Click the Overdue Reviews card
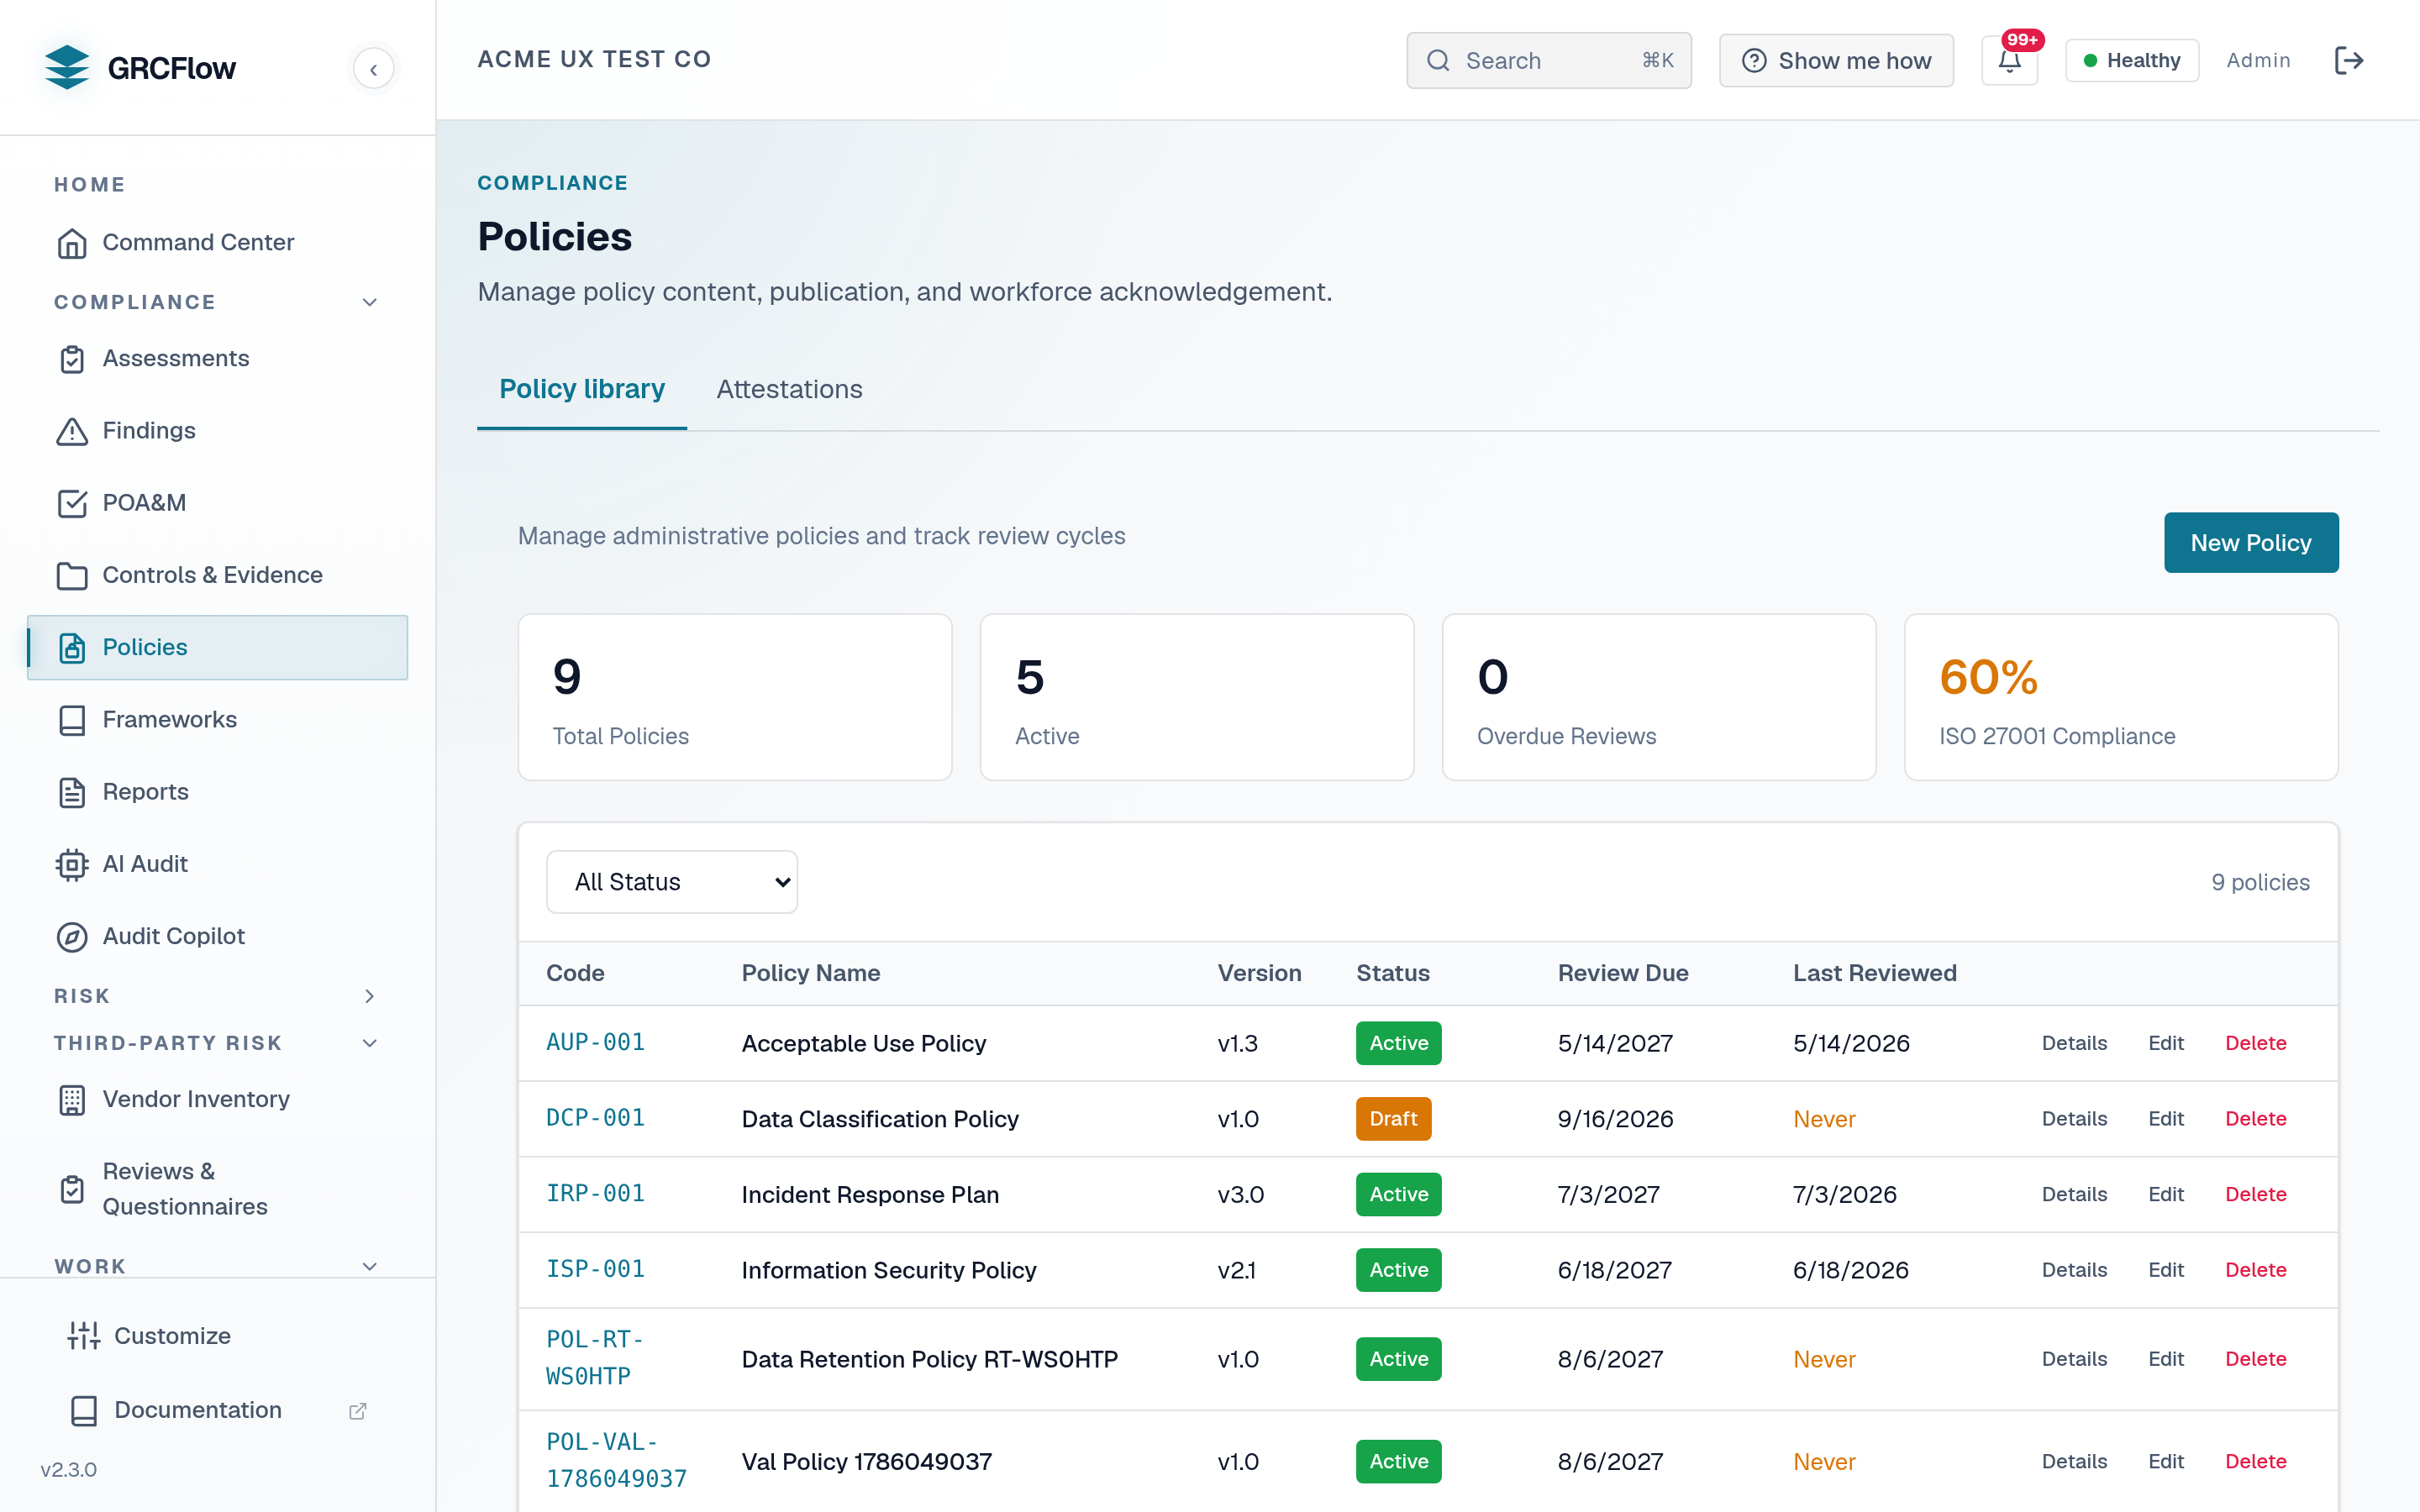Image resolution: width=2420 pixels, height=1512 pixels. [1659, 697]
